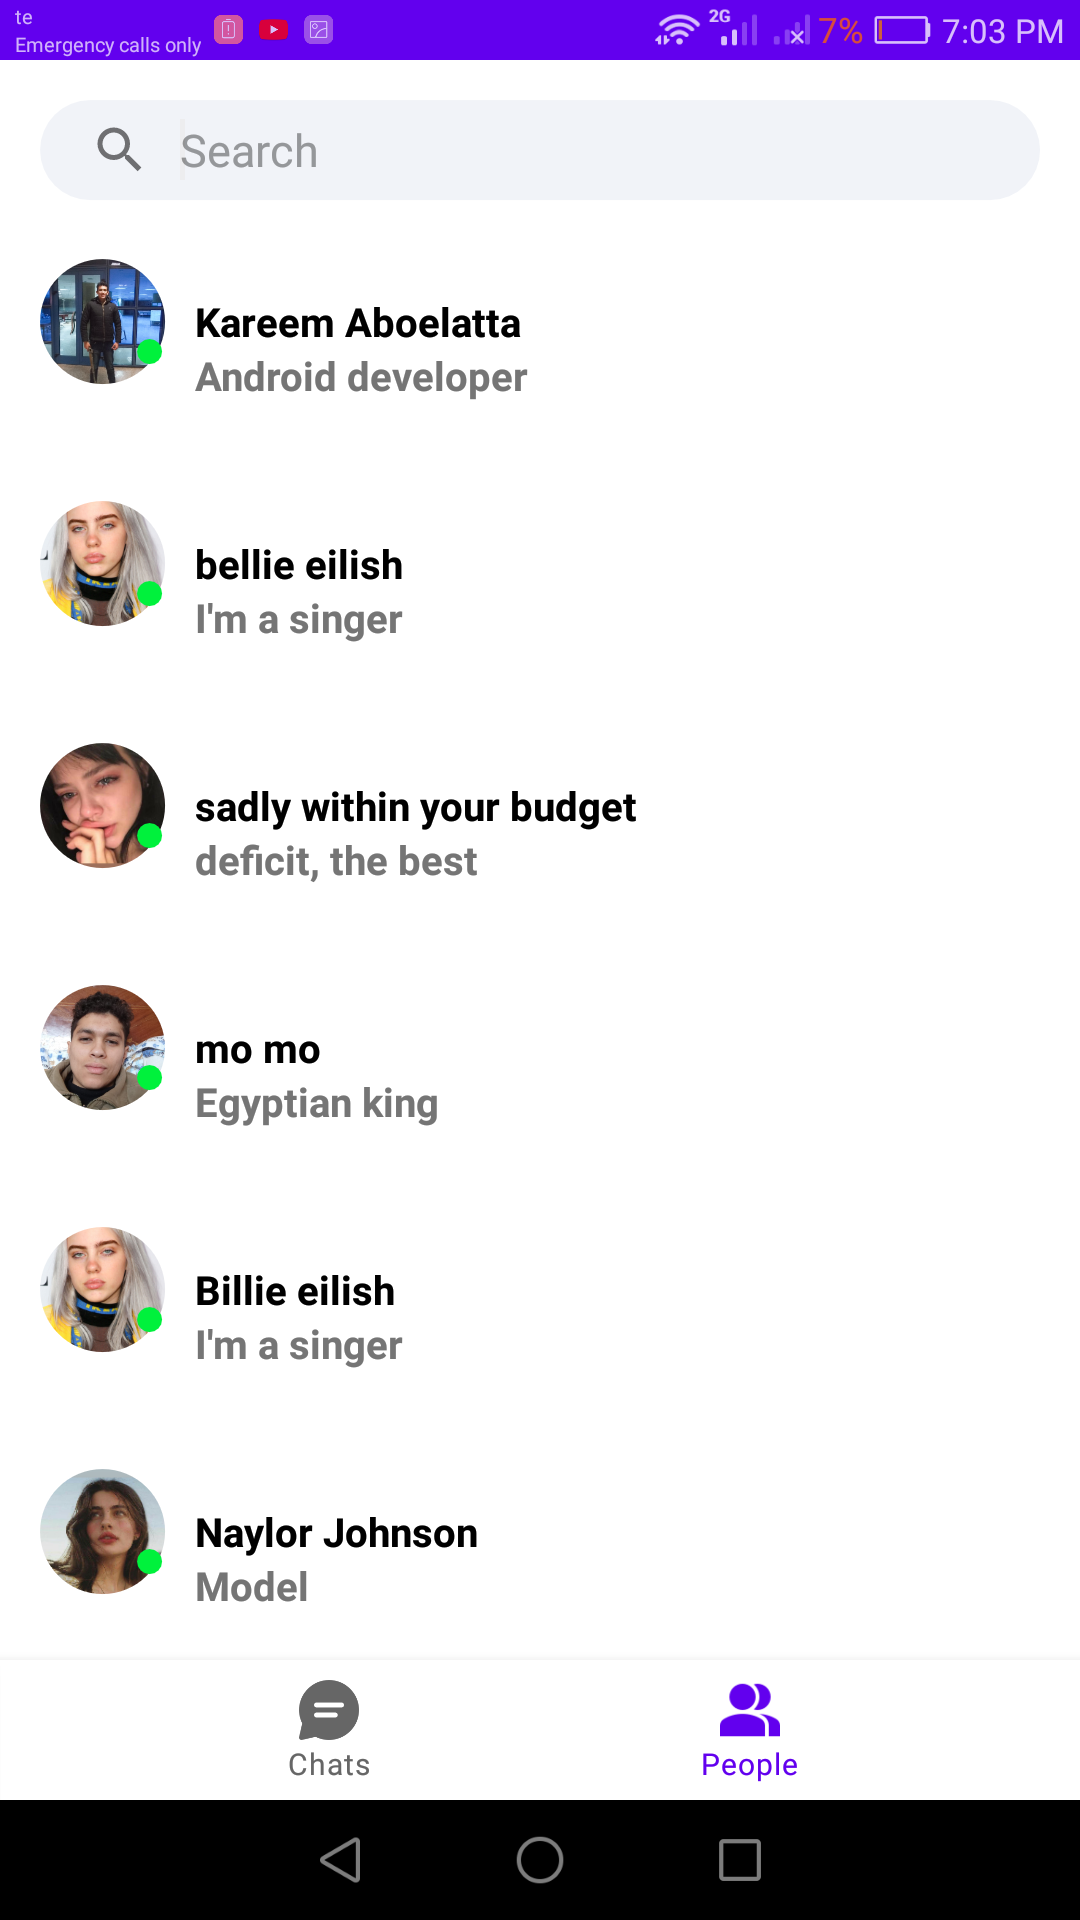
Task: Tap Naylor Johnson's avatar image
Action: (102, 1532)
